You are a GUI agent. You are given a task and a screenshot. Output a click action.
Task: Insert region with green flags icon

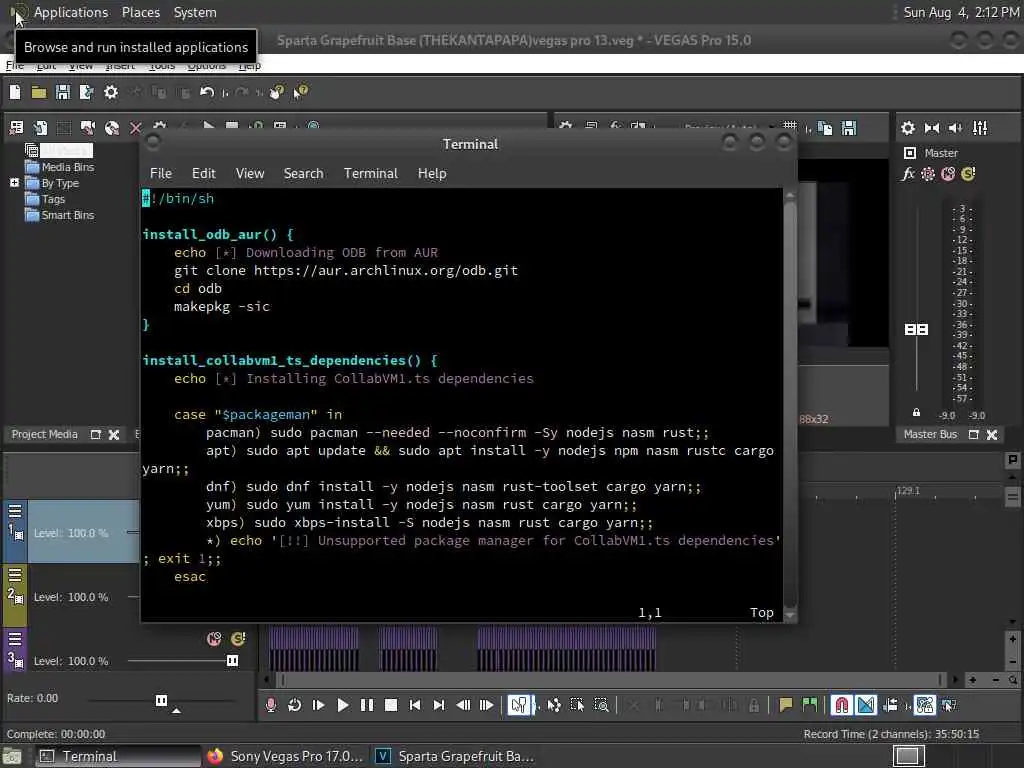pos(810,705)
